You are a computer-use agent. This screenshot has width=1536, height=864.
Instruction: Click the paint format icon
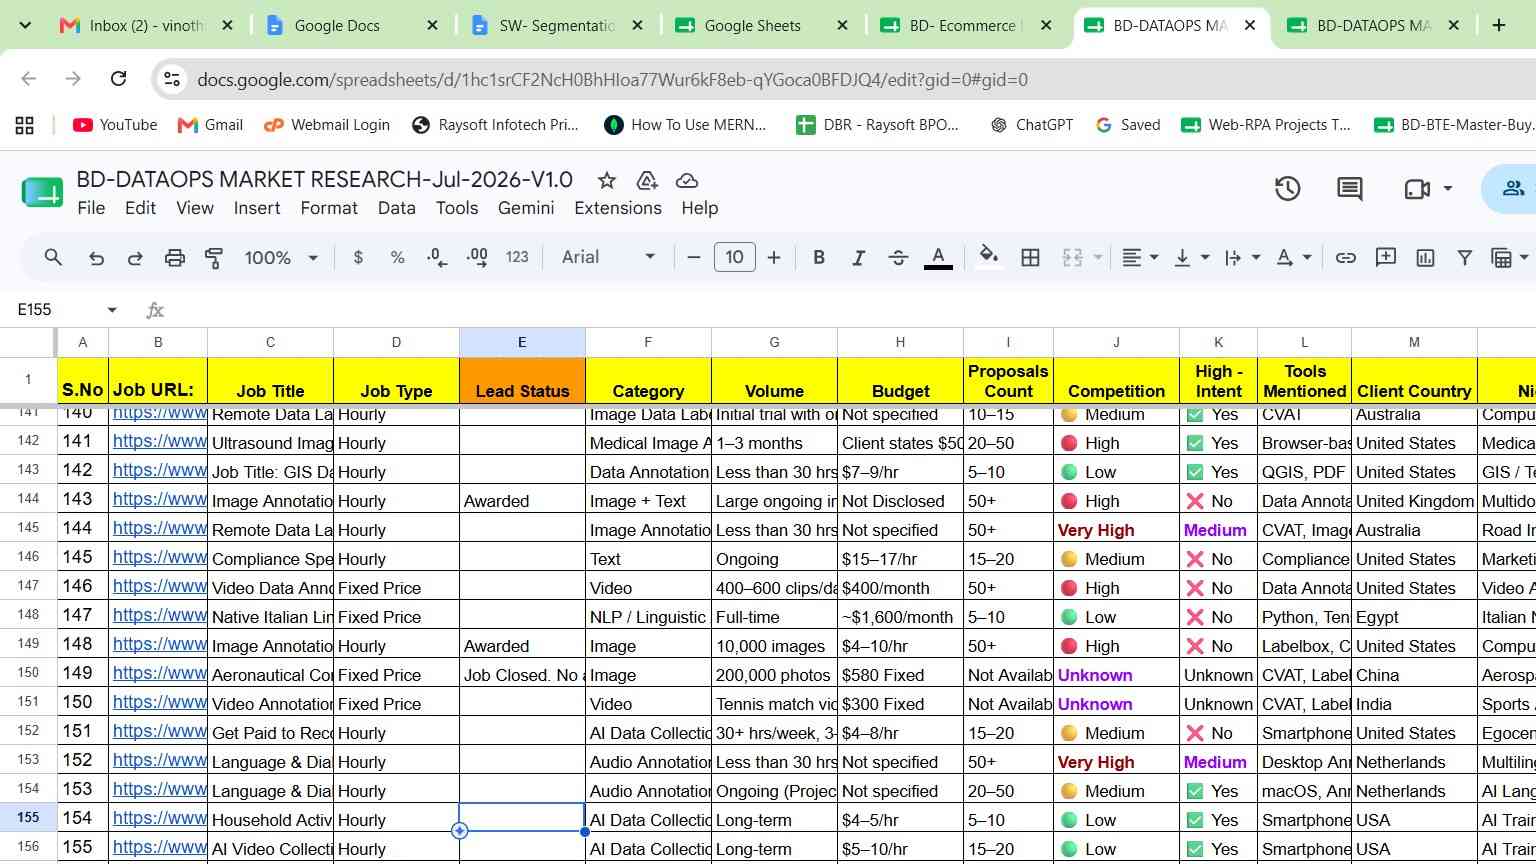[x=214, y=258]
